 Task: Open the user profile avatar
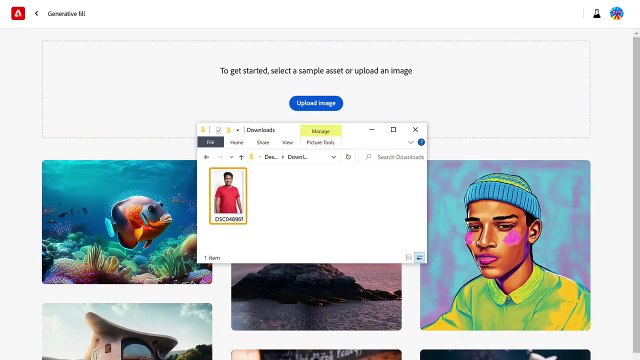tap(616, 13)
